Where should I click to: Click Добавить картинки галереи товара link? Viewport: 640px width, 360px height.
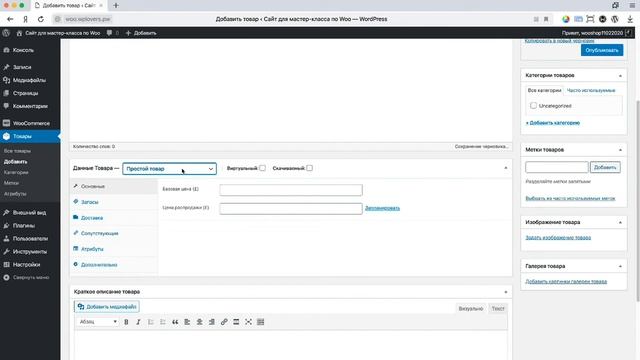(x=566, y=282)
